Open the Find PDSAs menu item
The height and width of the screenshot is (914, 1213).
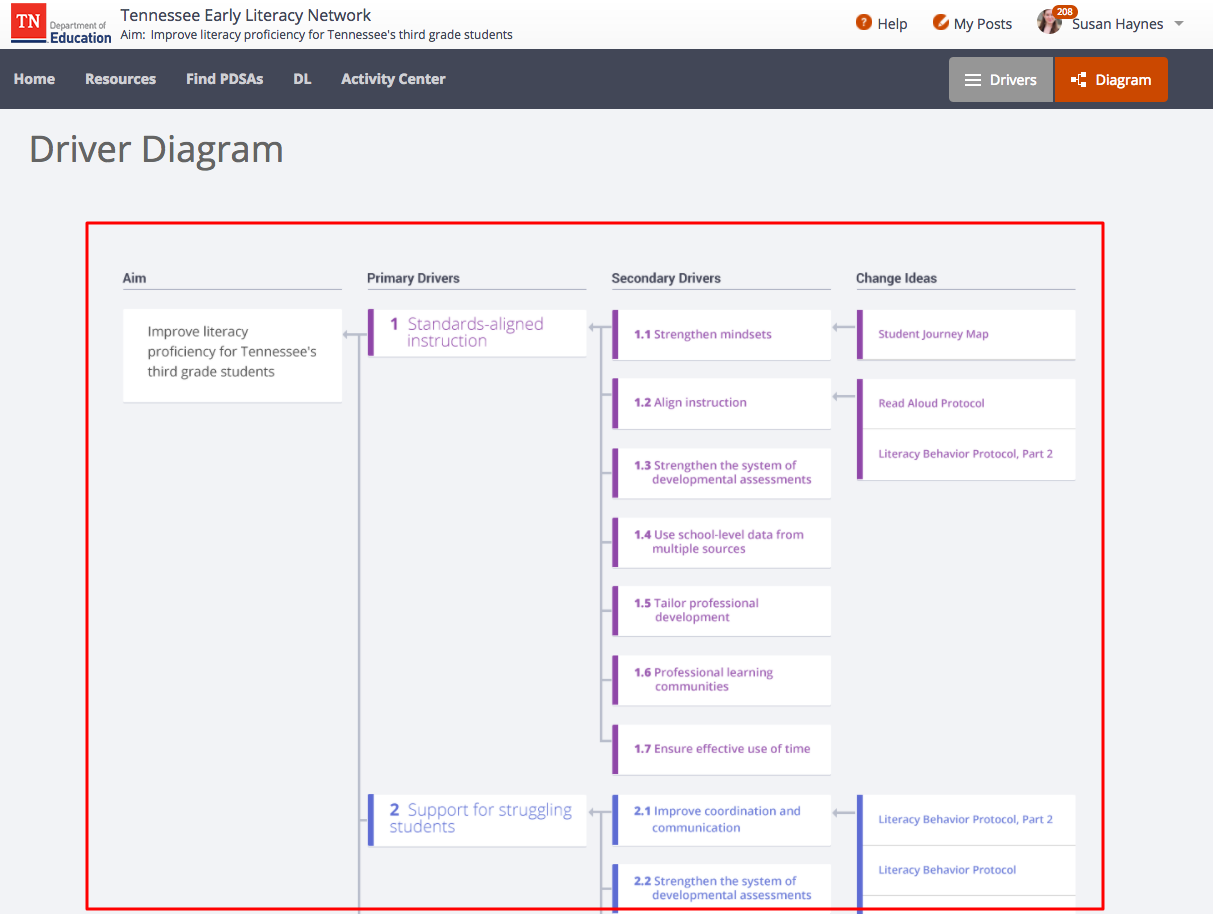(x=224, y=79)
